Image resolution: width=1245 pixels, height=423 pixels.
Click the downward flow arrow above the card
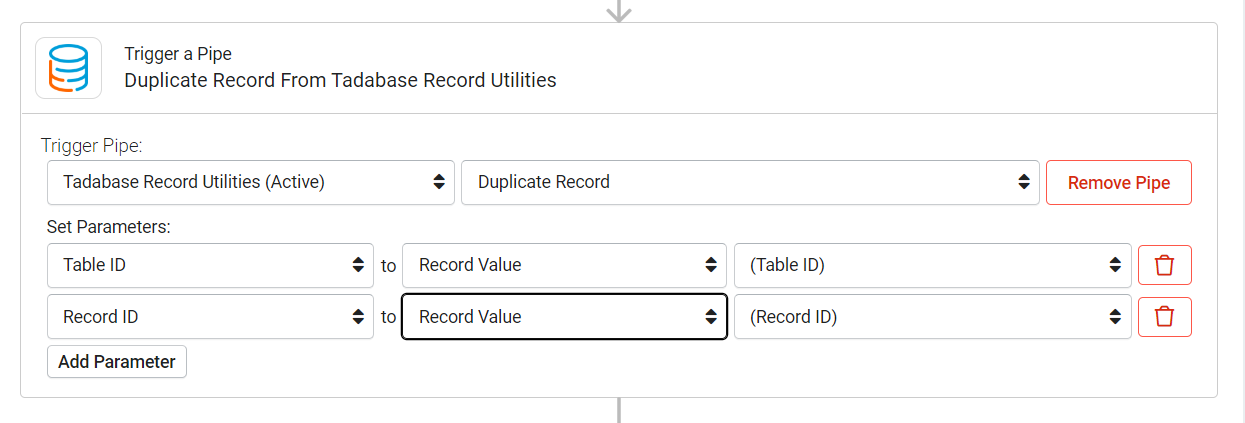pos(619,11)
